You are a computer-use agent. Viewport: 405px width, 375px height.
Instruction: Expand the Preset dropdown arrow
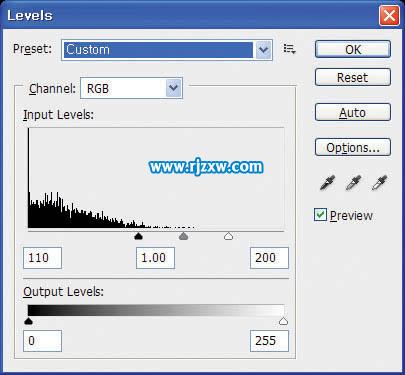(x=264, y=50)
